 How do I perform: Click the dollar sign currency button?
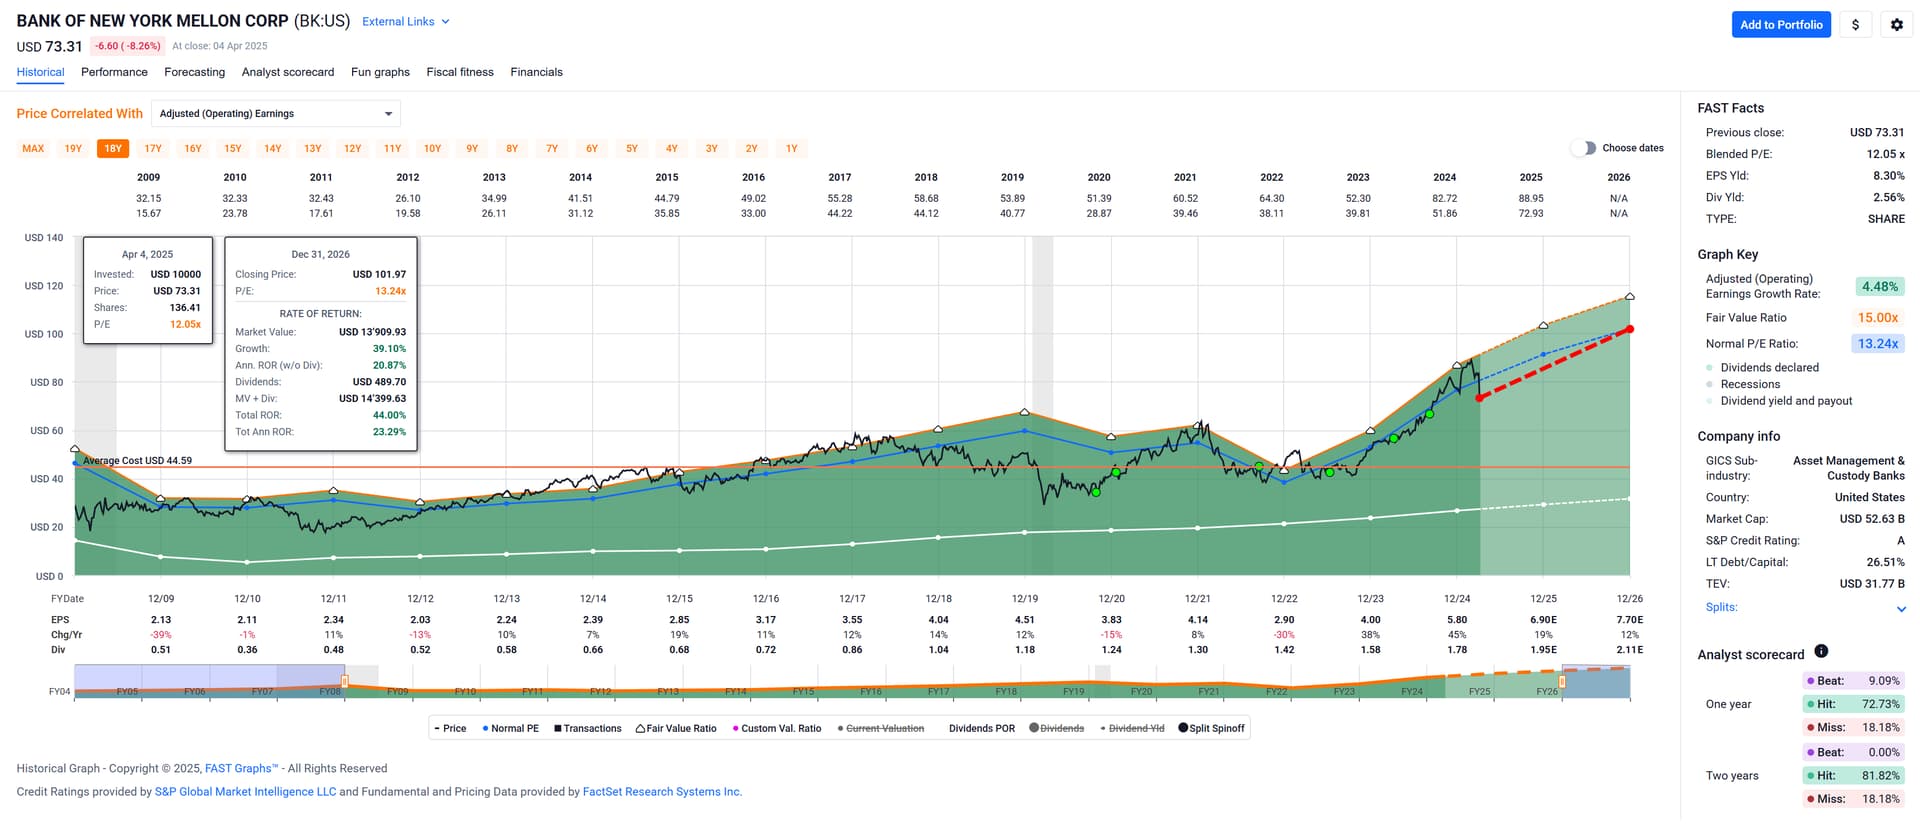(1855, 25)
